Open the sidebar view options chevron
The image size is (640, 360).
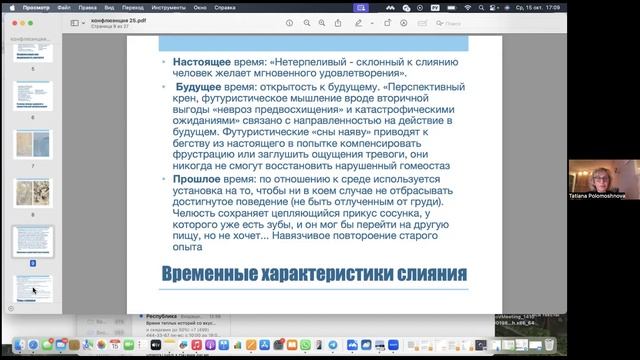point(83,23)
